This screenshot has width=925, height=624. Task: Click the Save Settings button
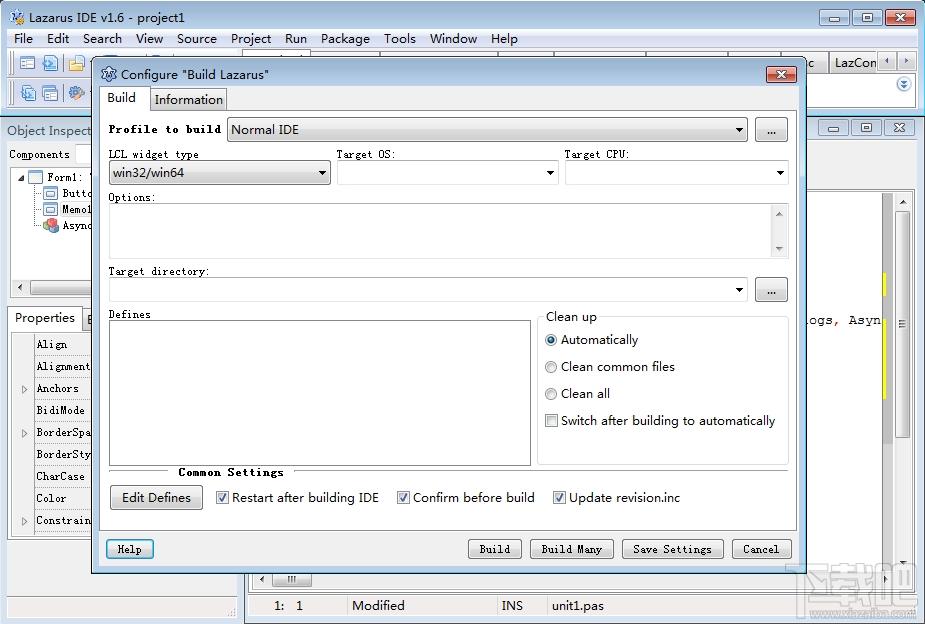672,549
